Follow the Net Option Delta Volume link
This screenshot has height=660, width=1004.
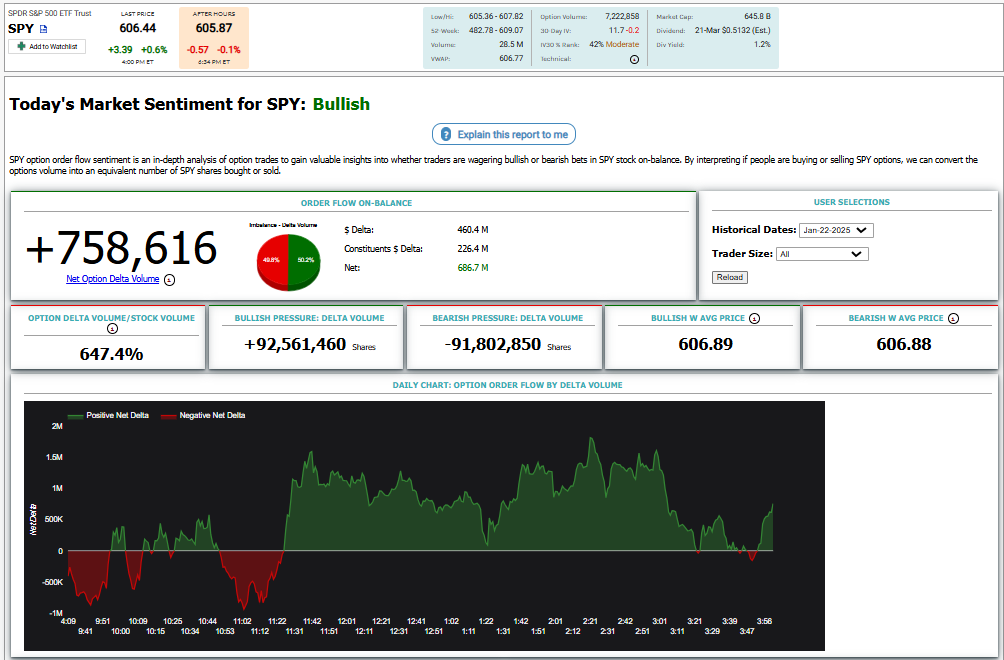tap(113, 279)
